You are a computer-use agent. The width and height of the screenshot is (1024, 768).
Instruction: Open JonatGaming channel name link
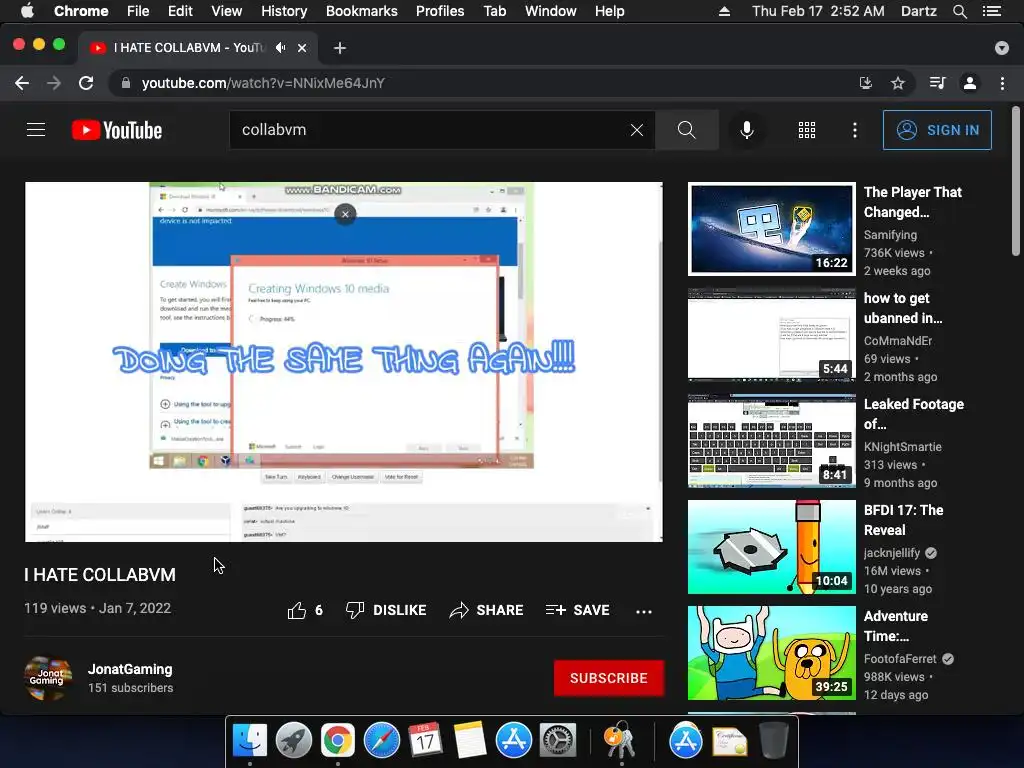tap(130, 669)
